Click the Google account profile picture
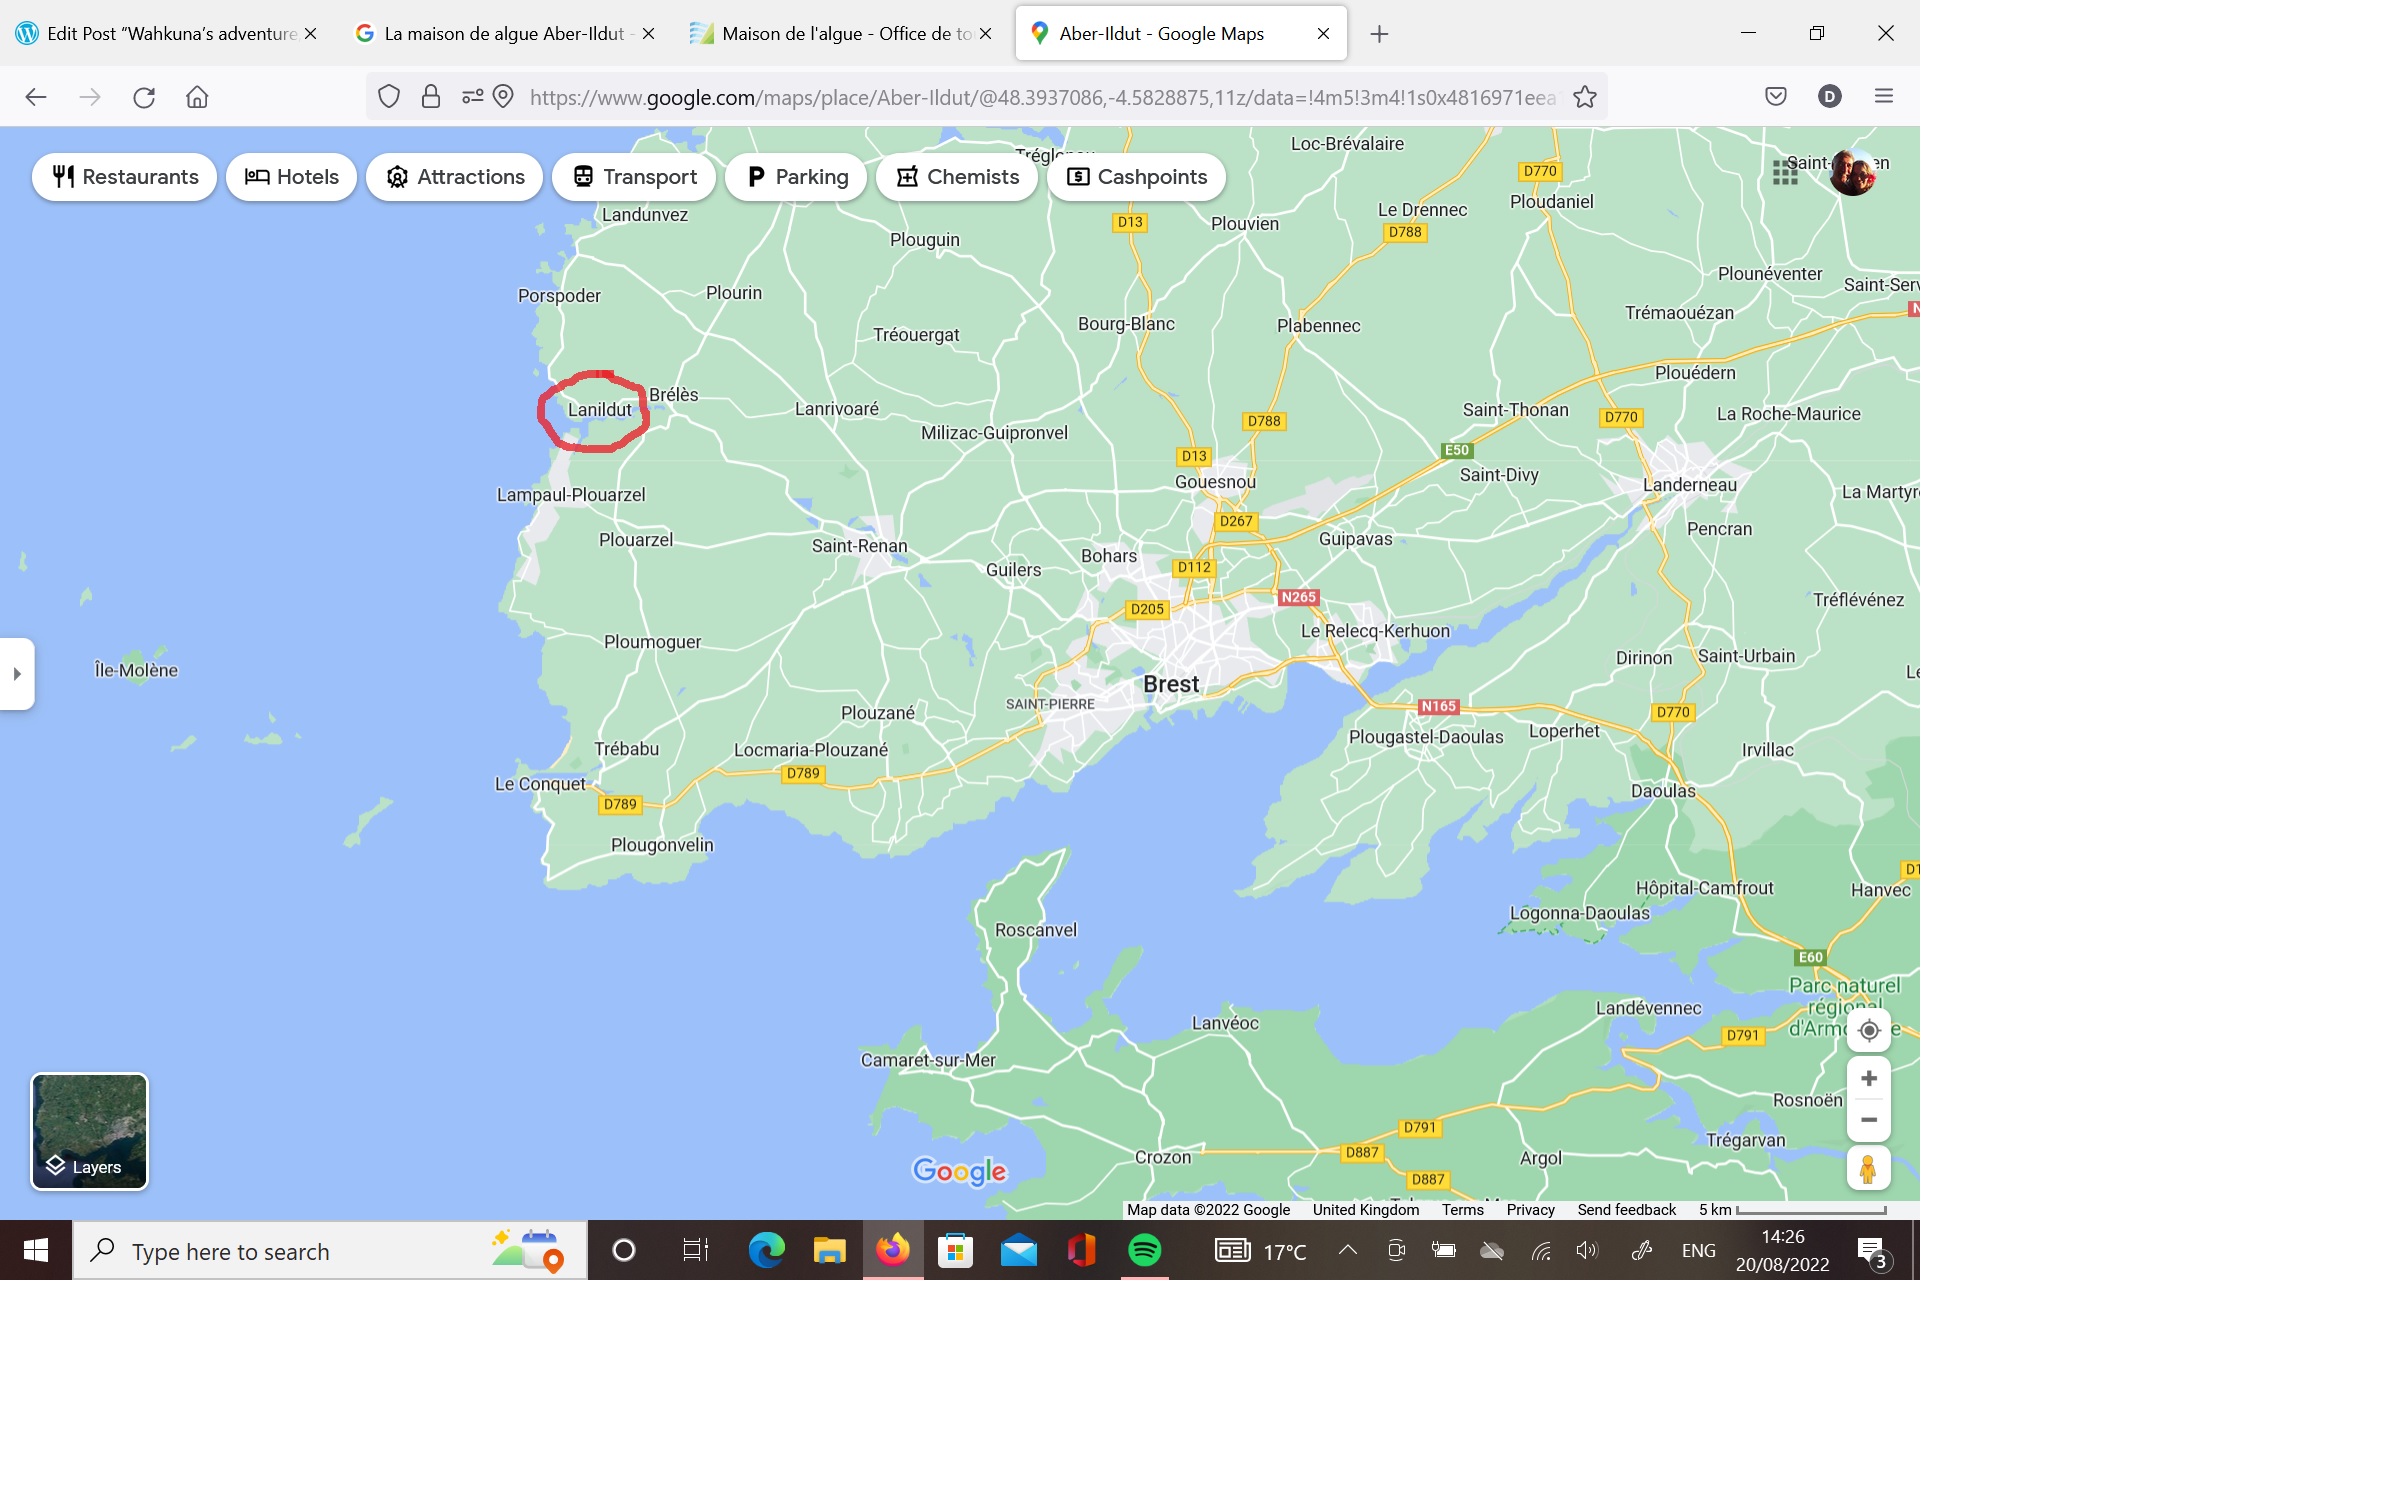The height and width of the screenshot is (1496, 2398). coord(1853,173)
